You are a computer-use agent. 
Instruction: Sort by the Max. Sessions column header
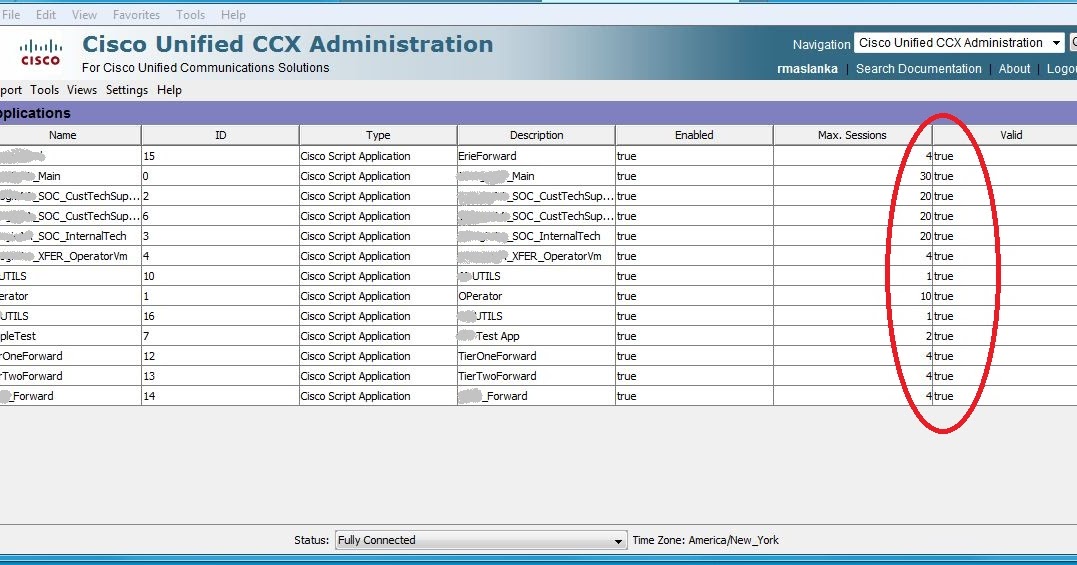852,135
